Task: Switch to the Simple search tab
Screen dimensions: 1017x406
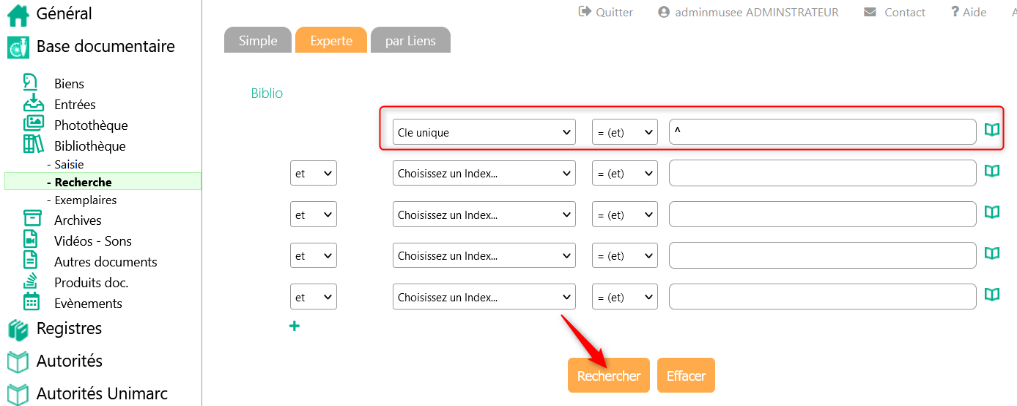Action: (258, 40)
